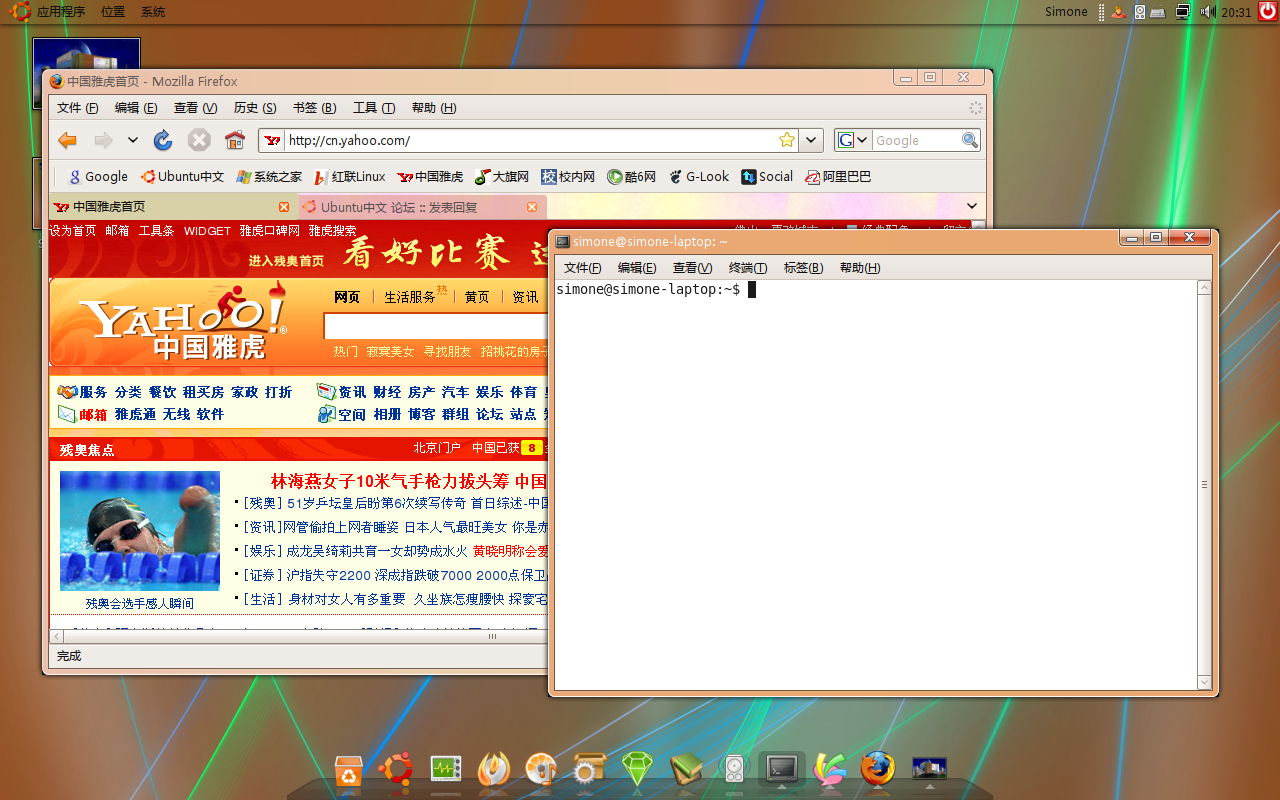
Task: Click the 雅虎通 link
Action: click(135, 414)
